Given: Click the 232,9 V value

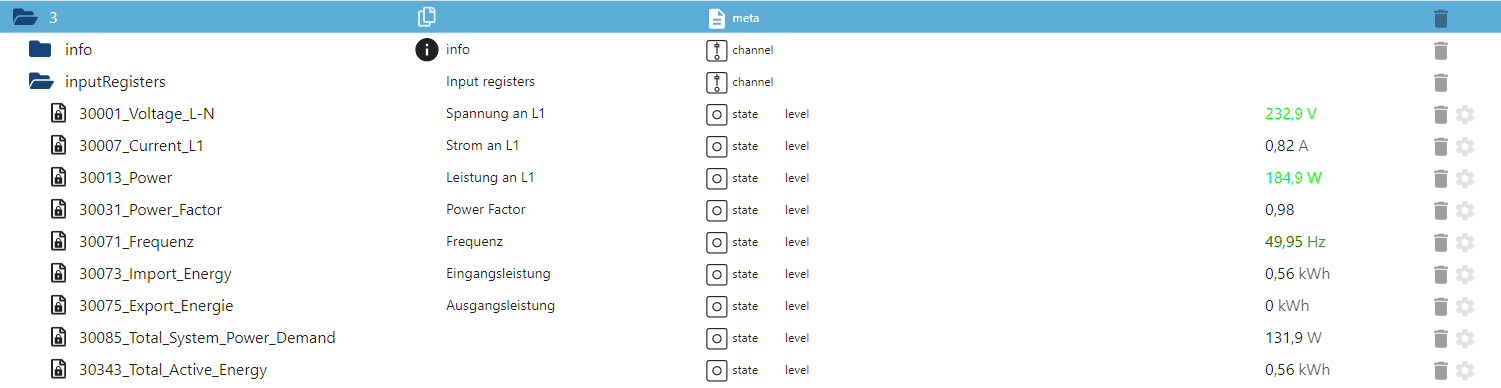Looking at the screenshot, I should pos(1291,114).
